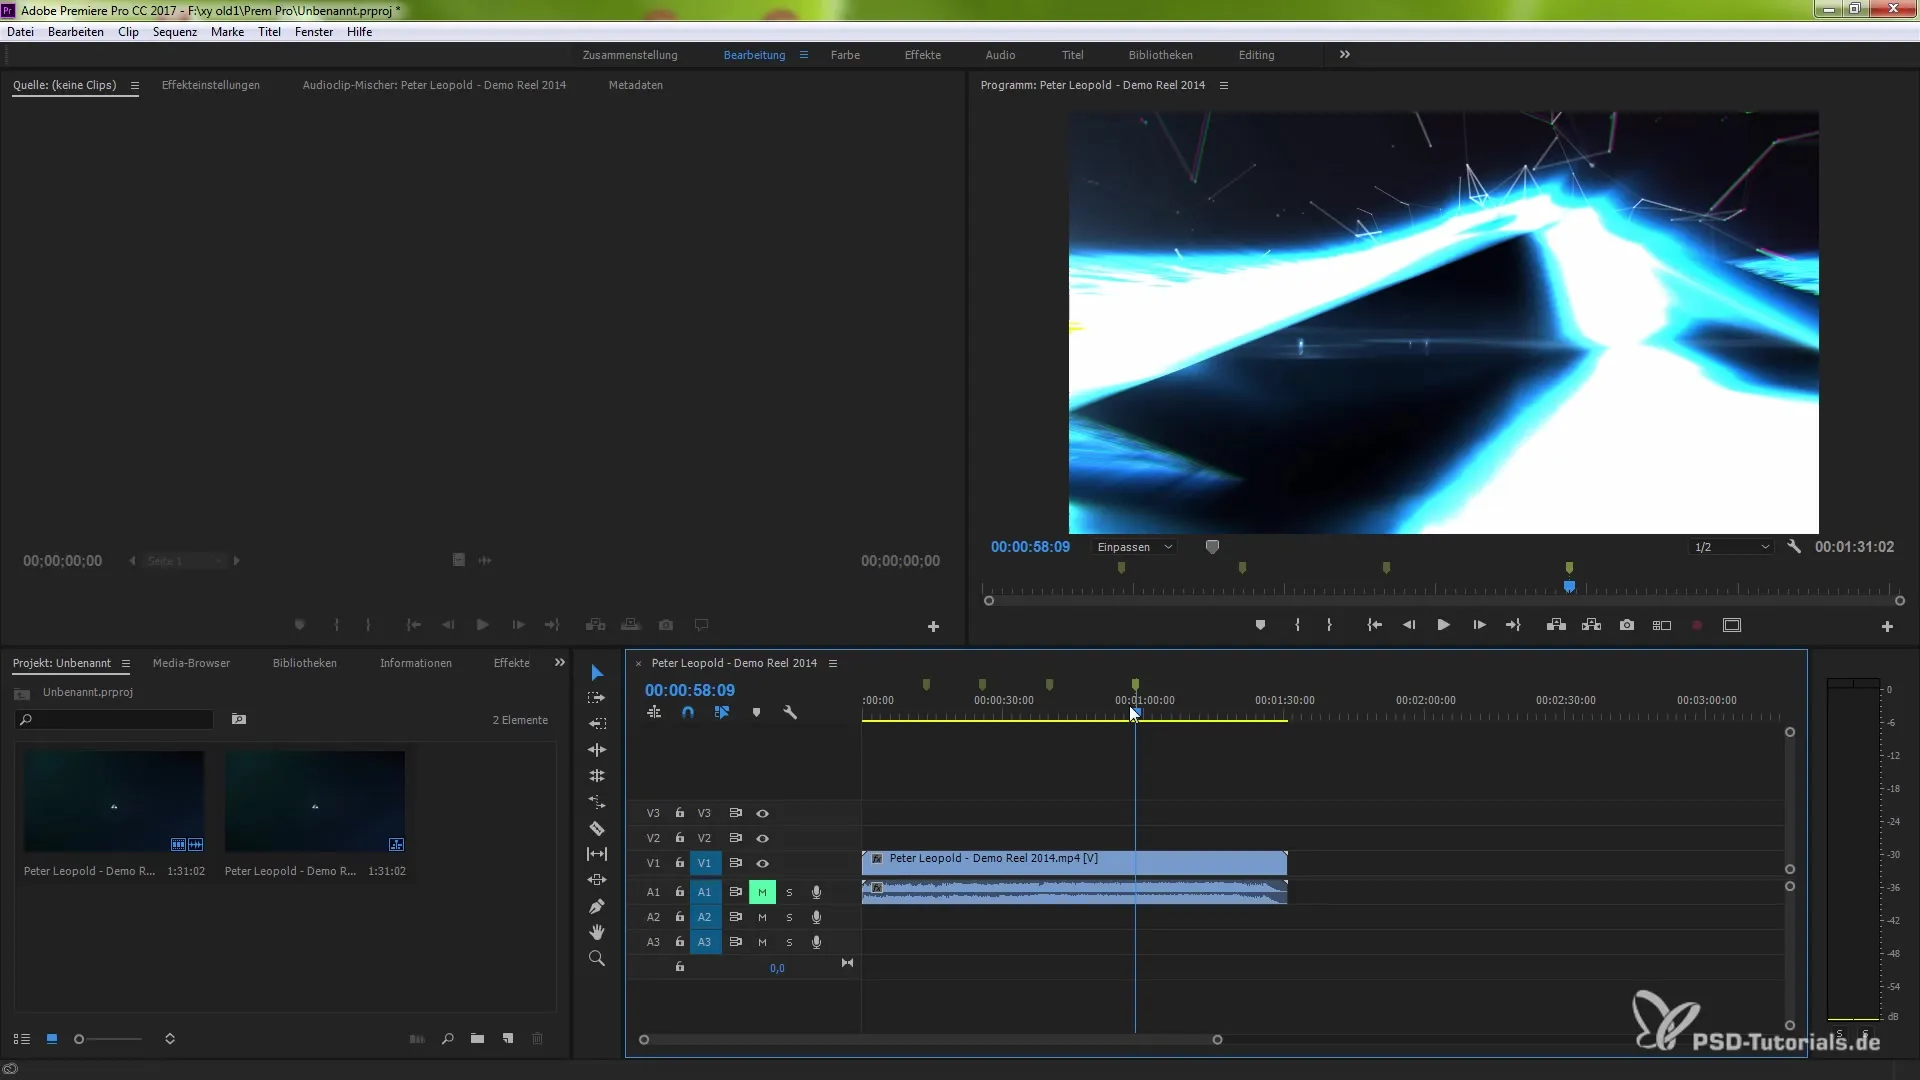Click Play in the program monitor
The width and height of the screenshot is (1920, 1080).
(x=1444, y=625)
